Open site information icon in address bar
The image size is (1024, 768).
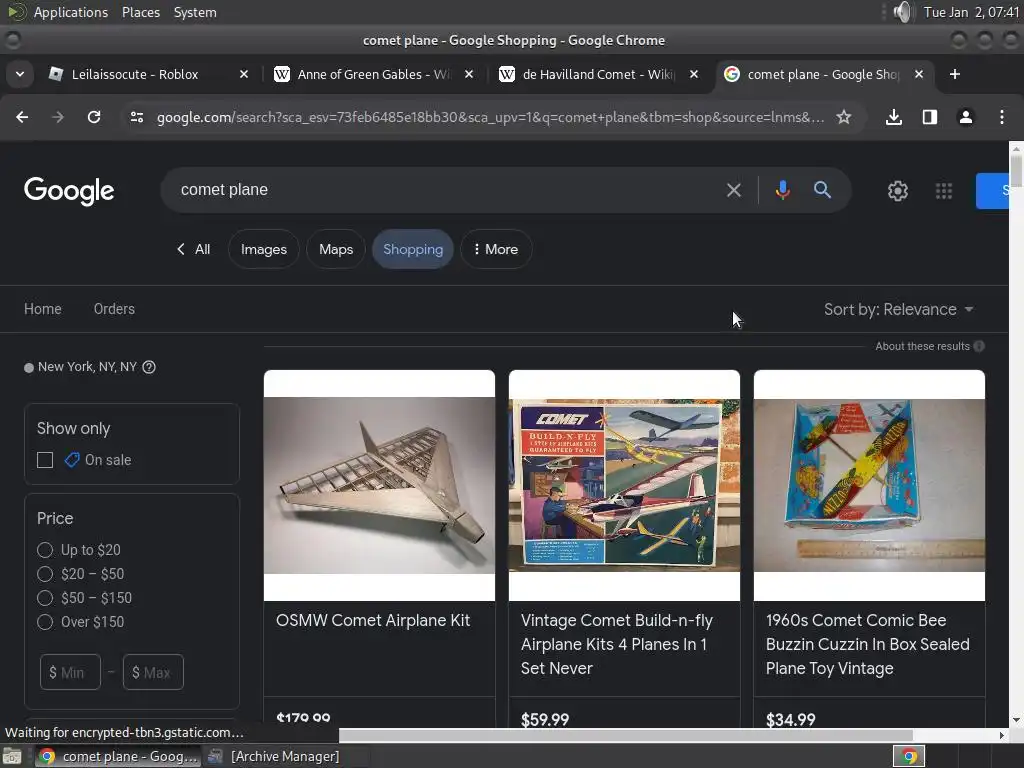tap(136, 117)
